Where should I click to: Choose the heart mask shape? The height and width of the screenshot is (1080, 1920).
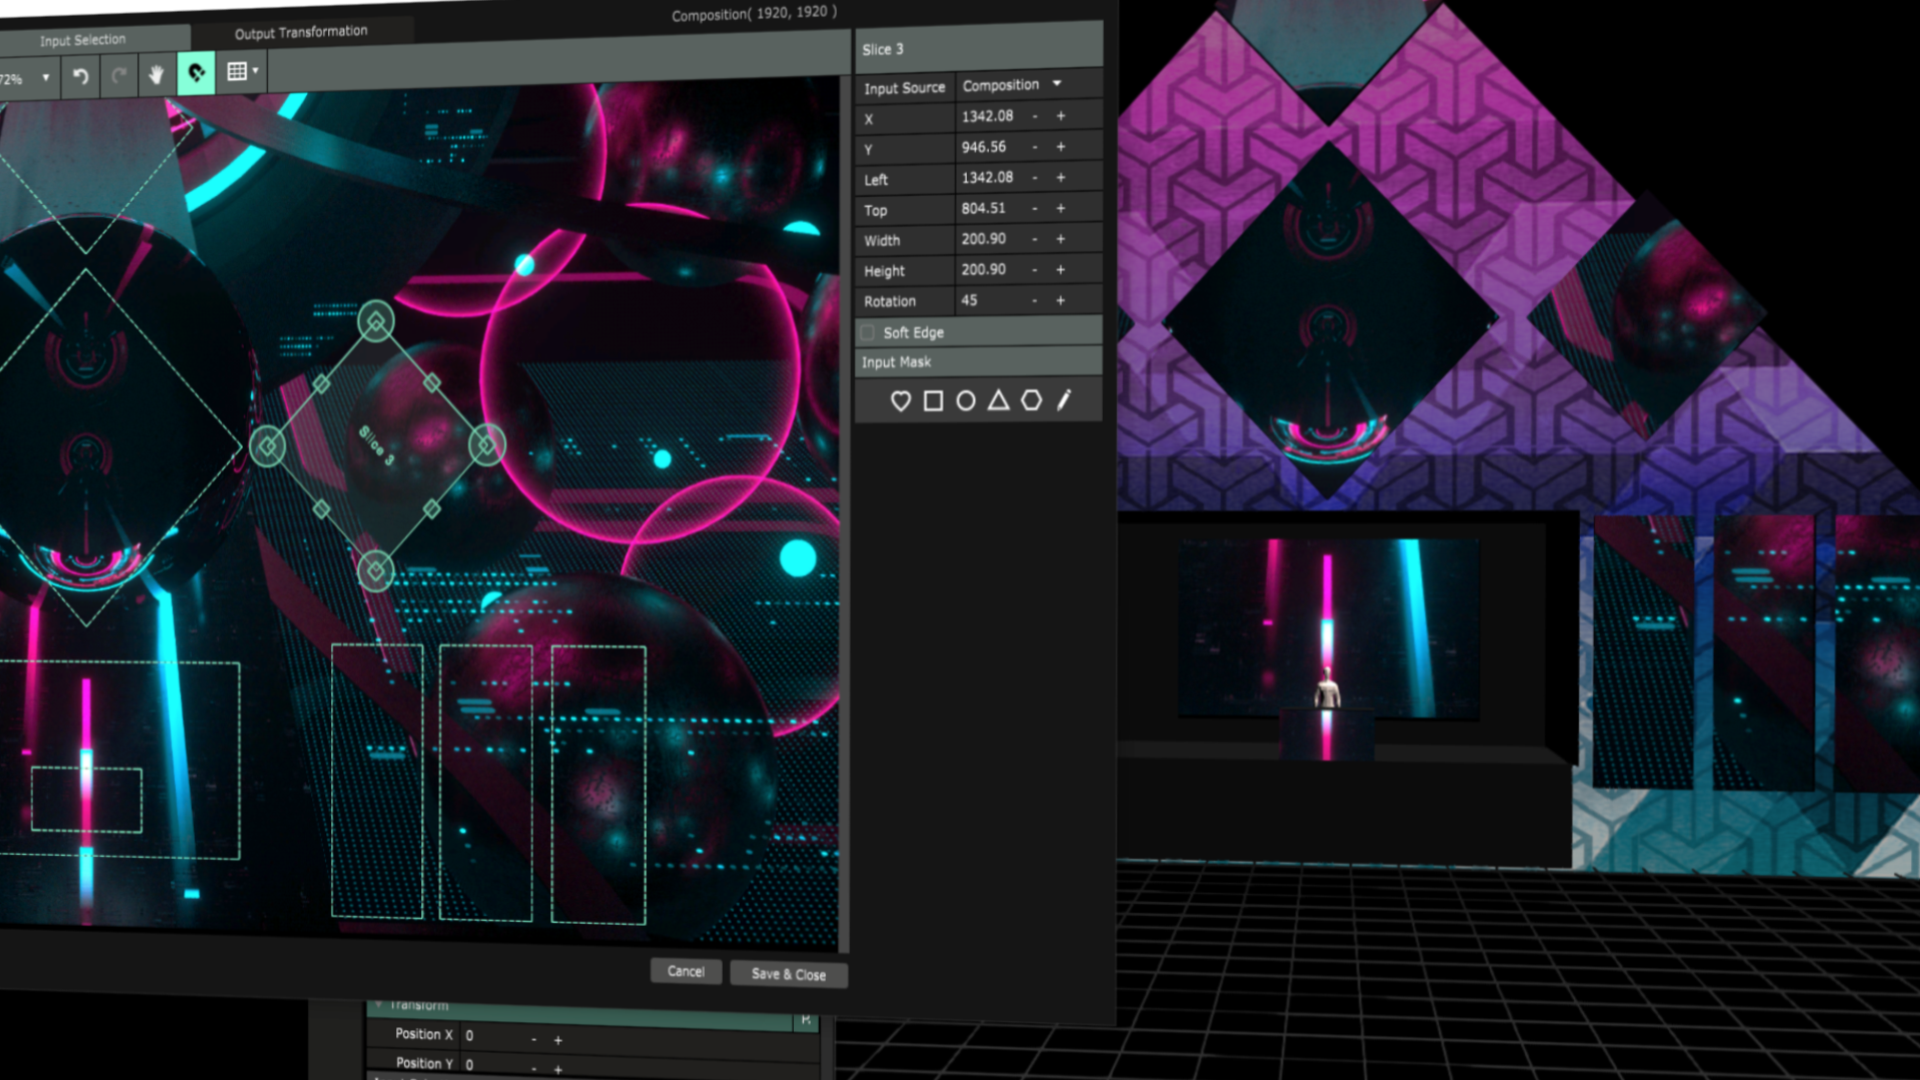coord(900,401)
